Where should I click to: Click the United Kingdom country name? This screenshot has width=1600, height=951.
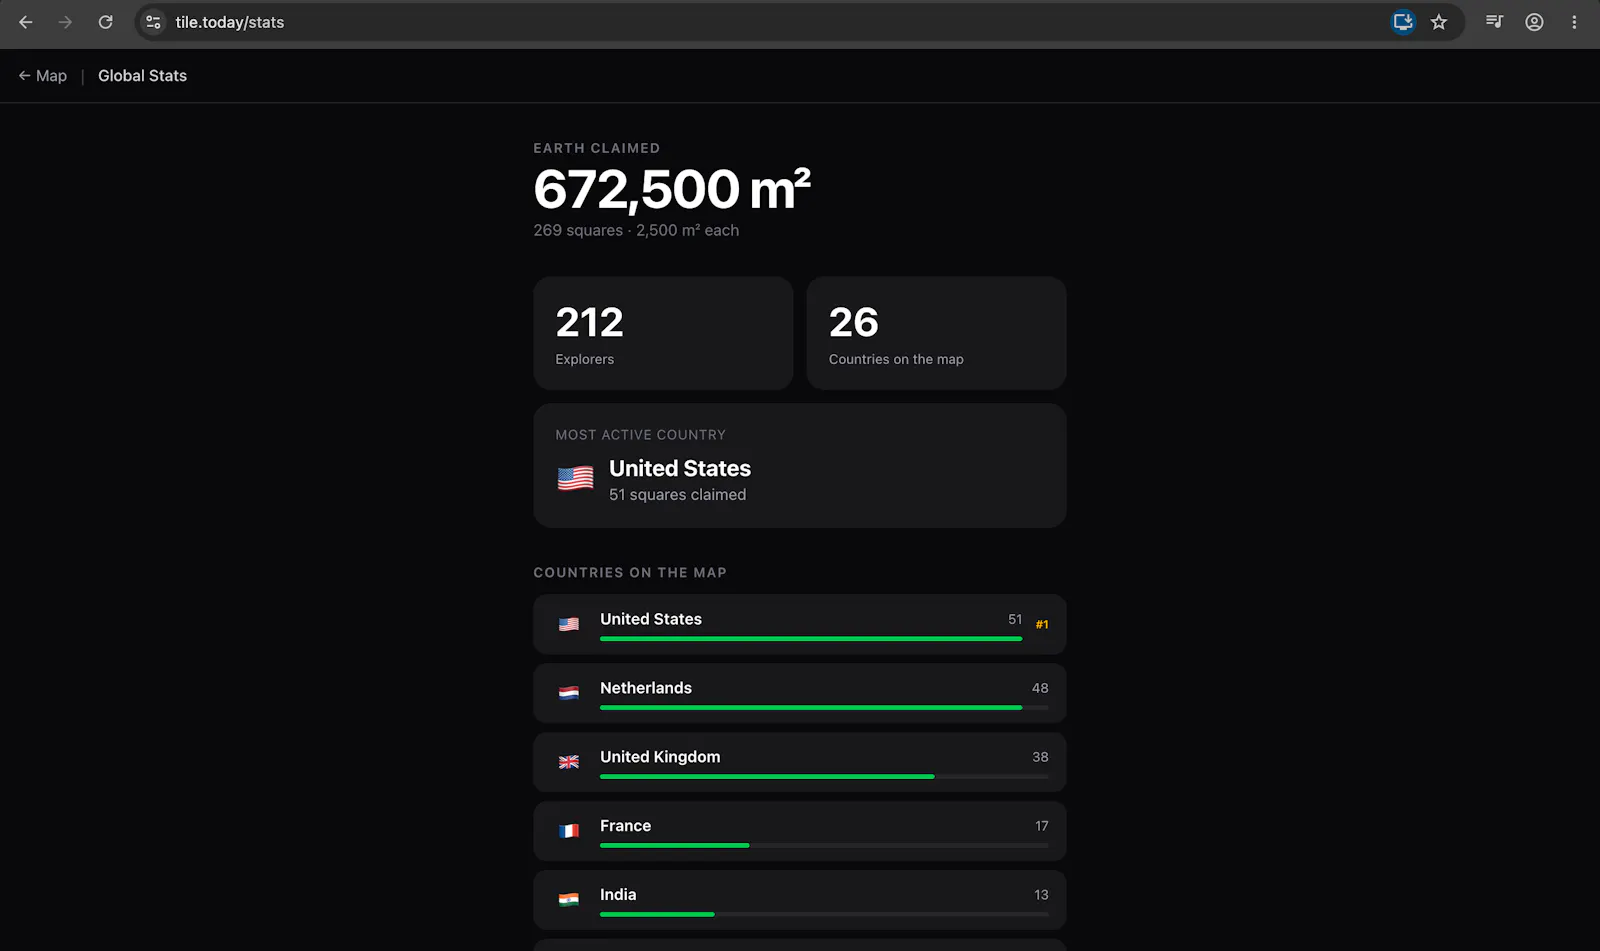[x=660, y=757]
